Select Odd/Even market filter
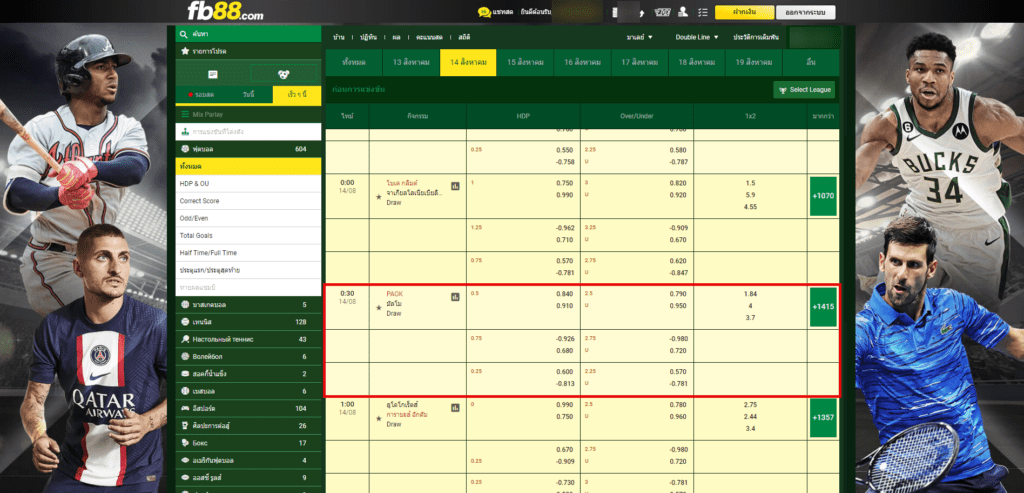This screenshot has height=493, width=1024. pyautogui.click(x=248, y=218)
